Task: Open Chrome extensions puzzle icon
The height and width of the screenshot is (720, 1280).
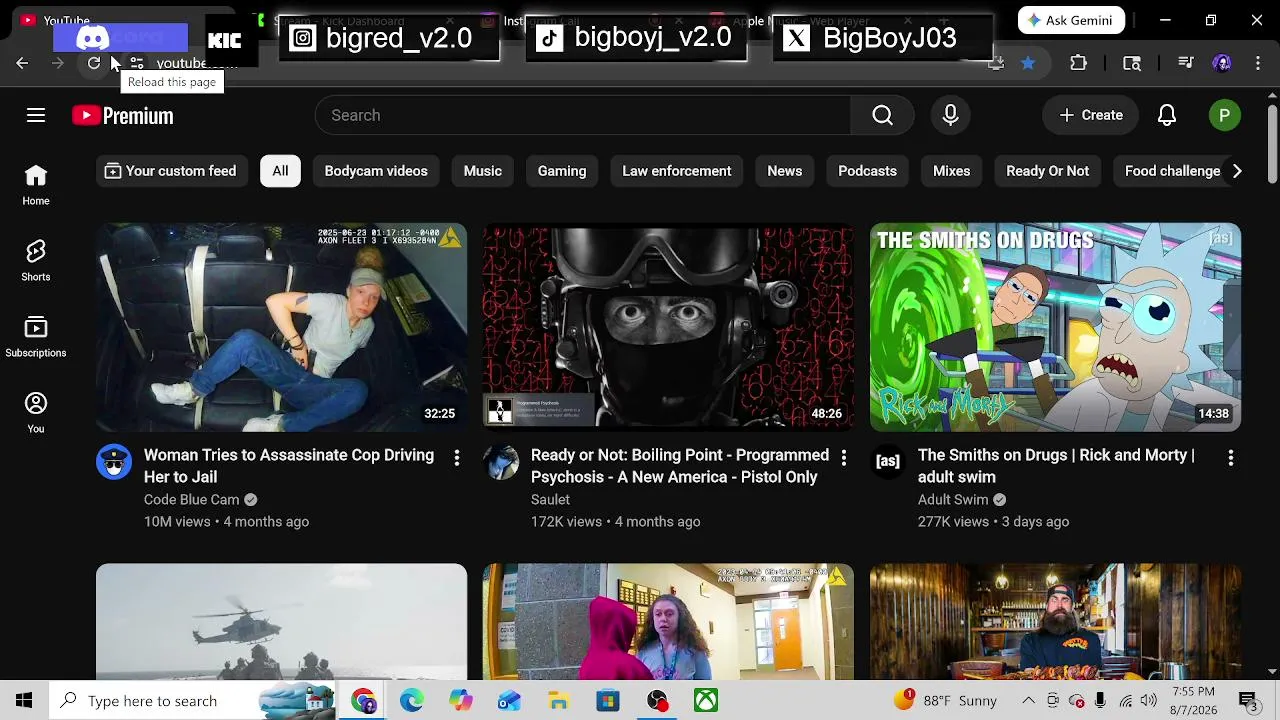Action: (1078, 63)
